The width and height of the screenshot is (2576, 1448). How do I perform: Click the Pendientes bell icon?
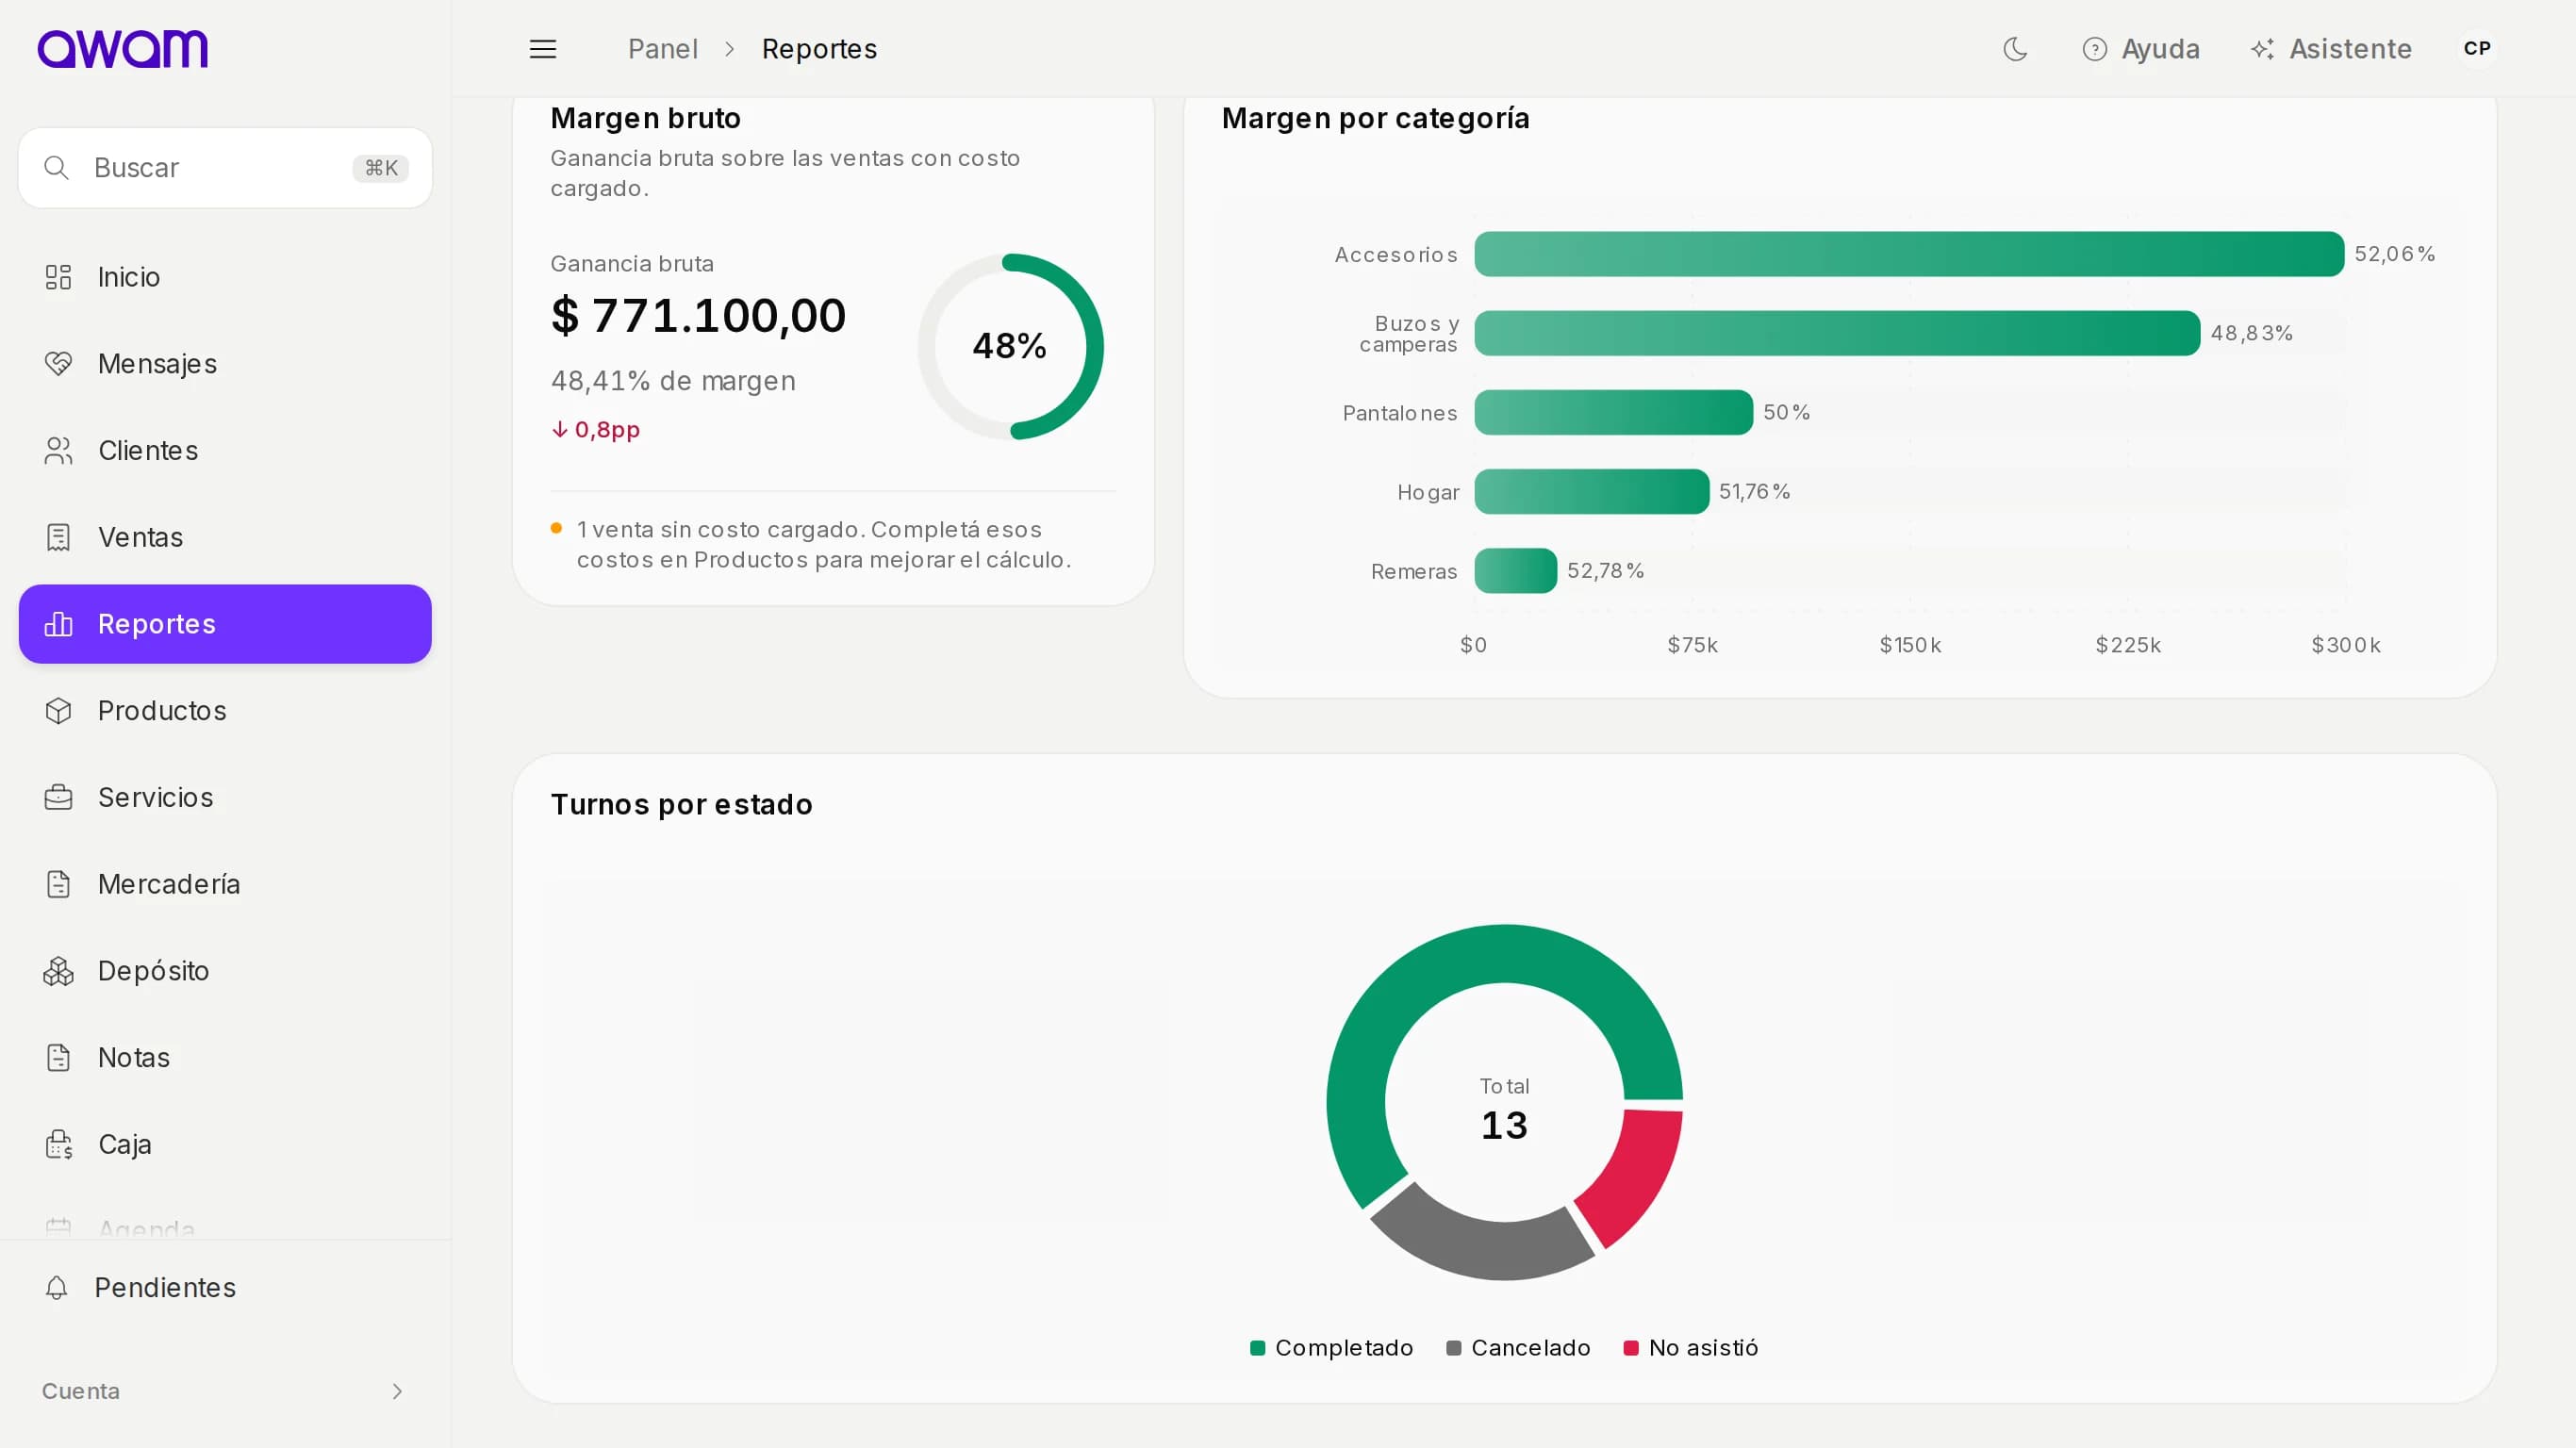57,1288
